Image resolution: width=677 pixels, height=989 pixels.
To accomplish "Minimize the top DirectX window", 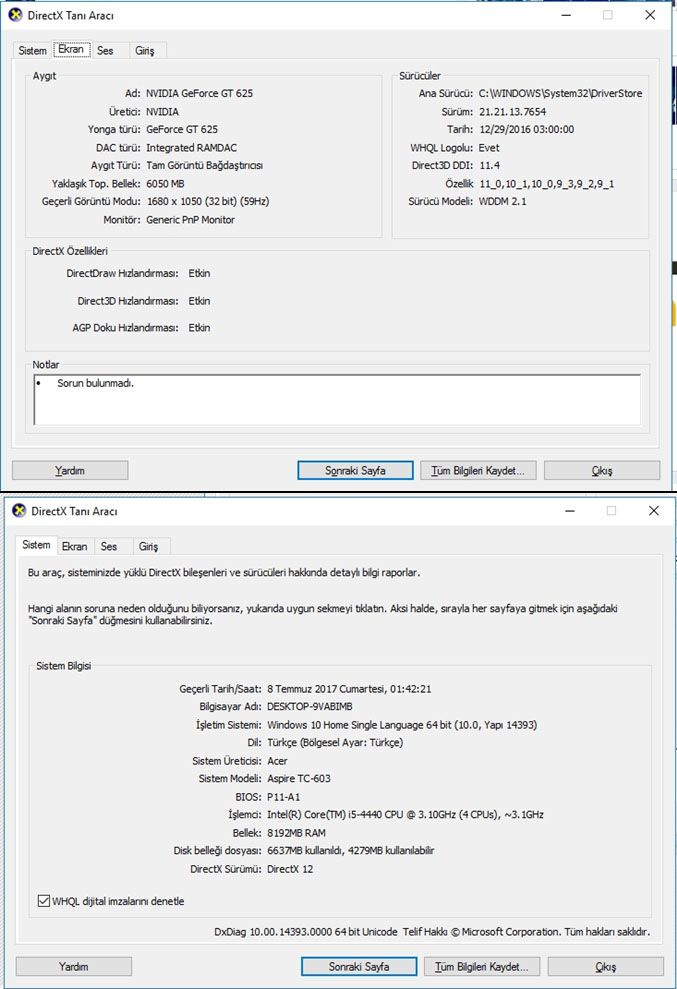I will (566, 15).
